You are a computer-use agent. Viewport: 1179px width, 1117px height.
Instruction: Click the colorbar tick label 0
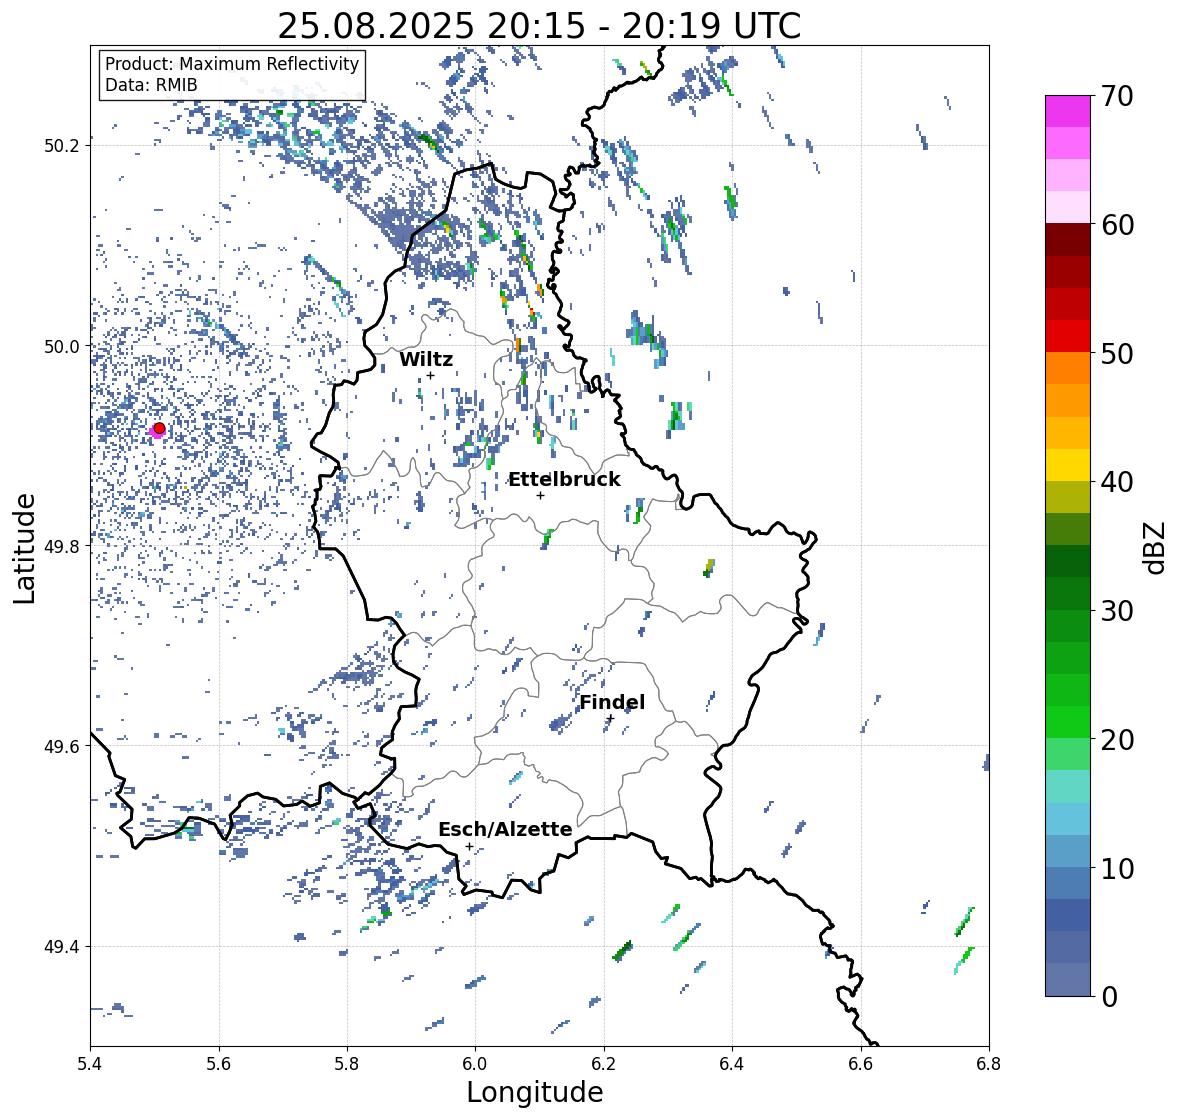(1109, 997)
